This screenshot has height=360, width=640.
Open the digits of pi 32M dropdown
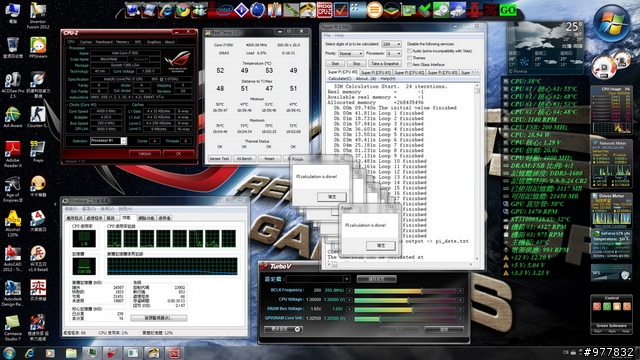tap(391, 44)
